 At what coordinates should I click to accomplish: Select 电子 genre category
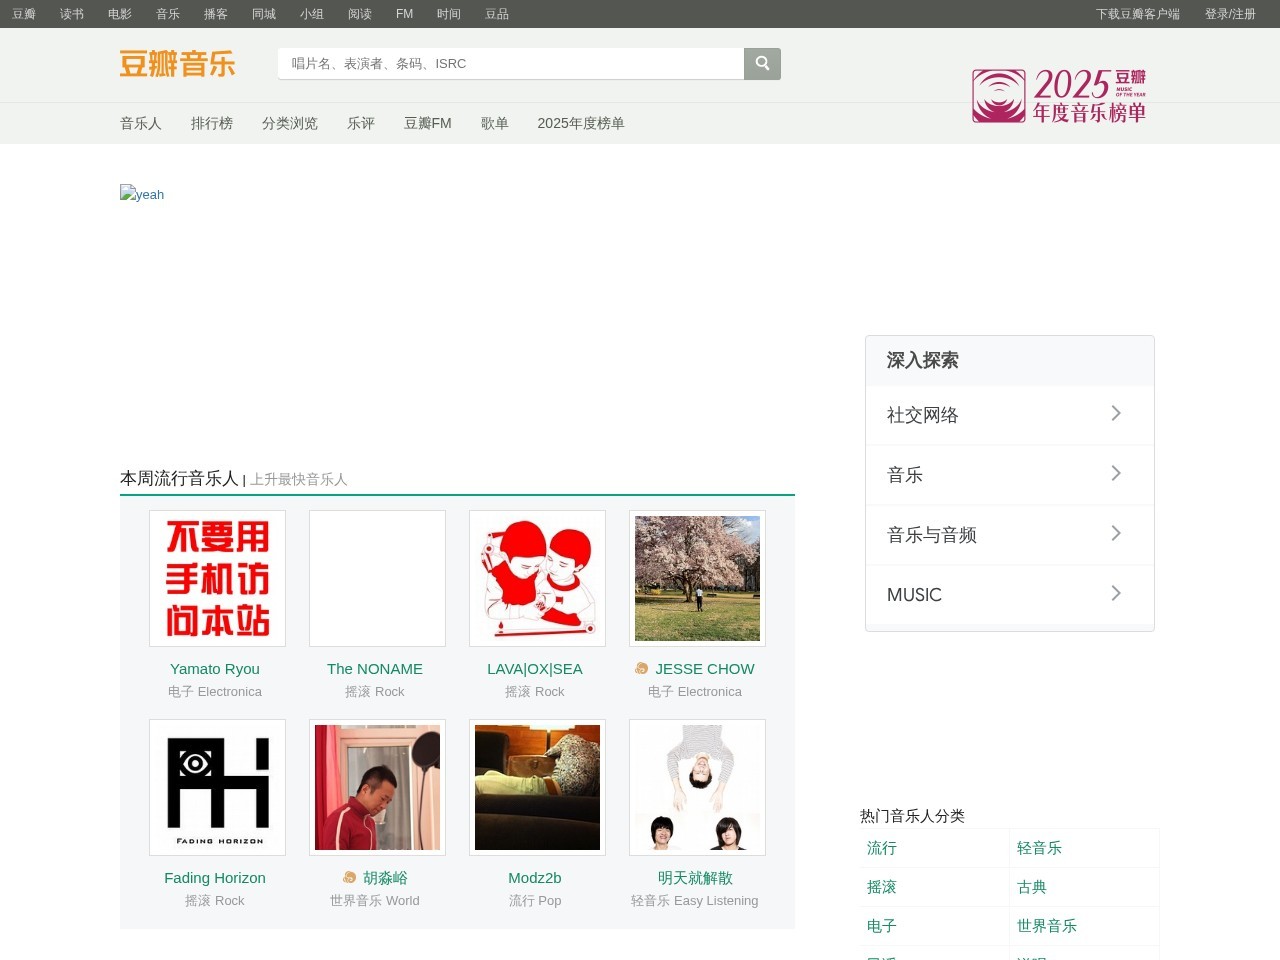pos(882,926)
